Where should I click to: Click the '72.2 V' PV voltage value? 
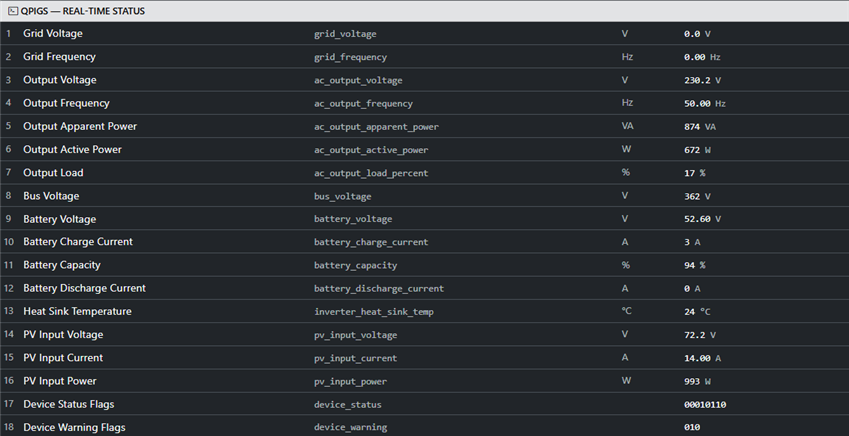tap(700, 335)
